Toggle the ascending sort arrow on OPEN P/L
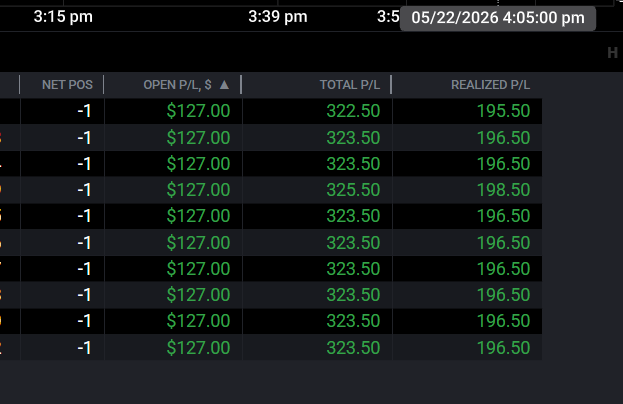The image size is (623, 404). click(x=224, y=85)
